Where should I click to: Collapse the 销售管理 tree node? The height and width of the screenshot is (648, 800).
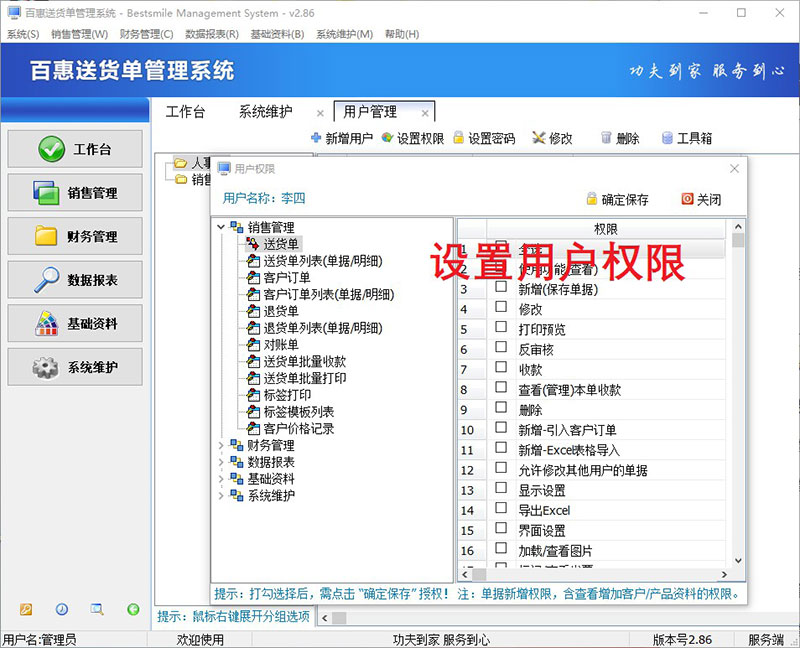pos(221,227)
